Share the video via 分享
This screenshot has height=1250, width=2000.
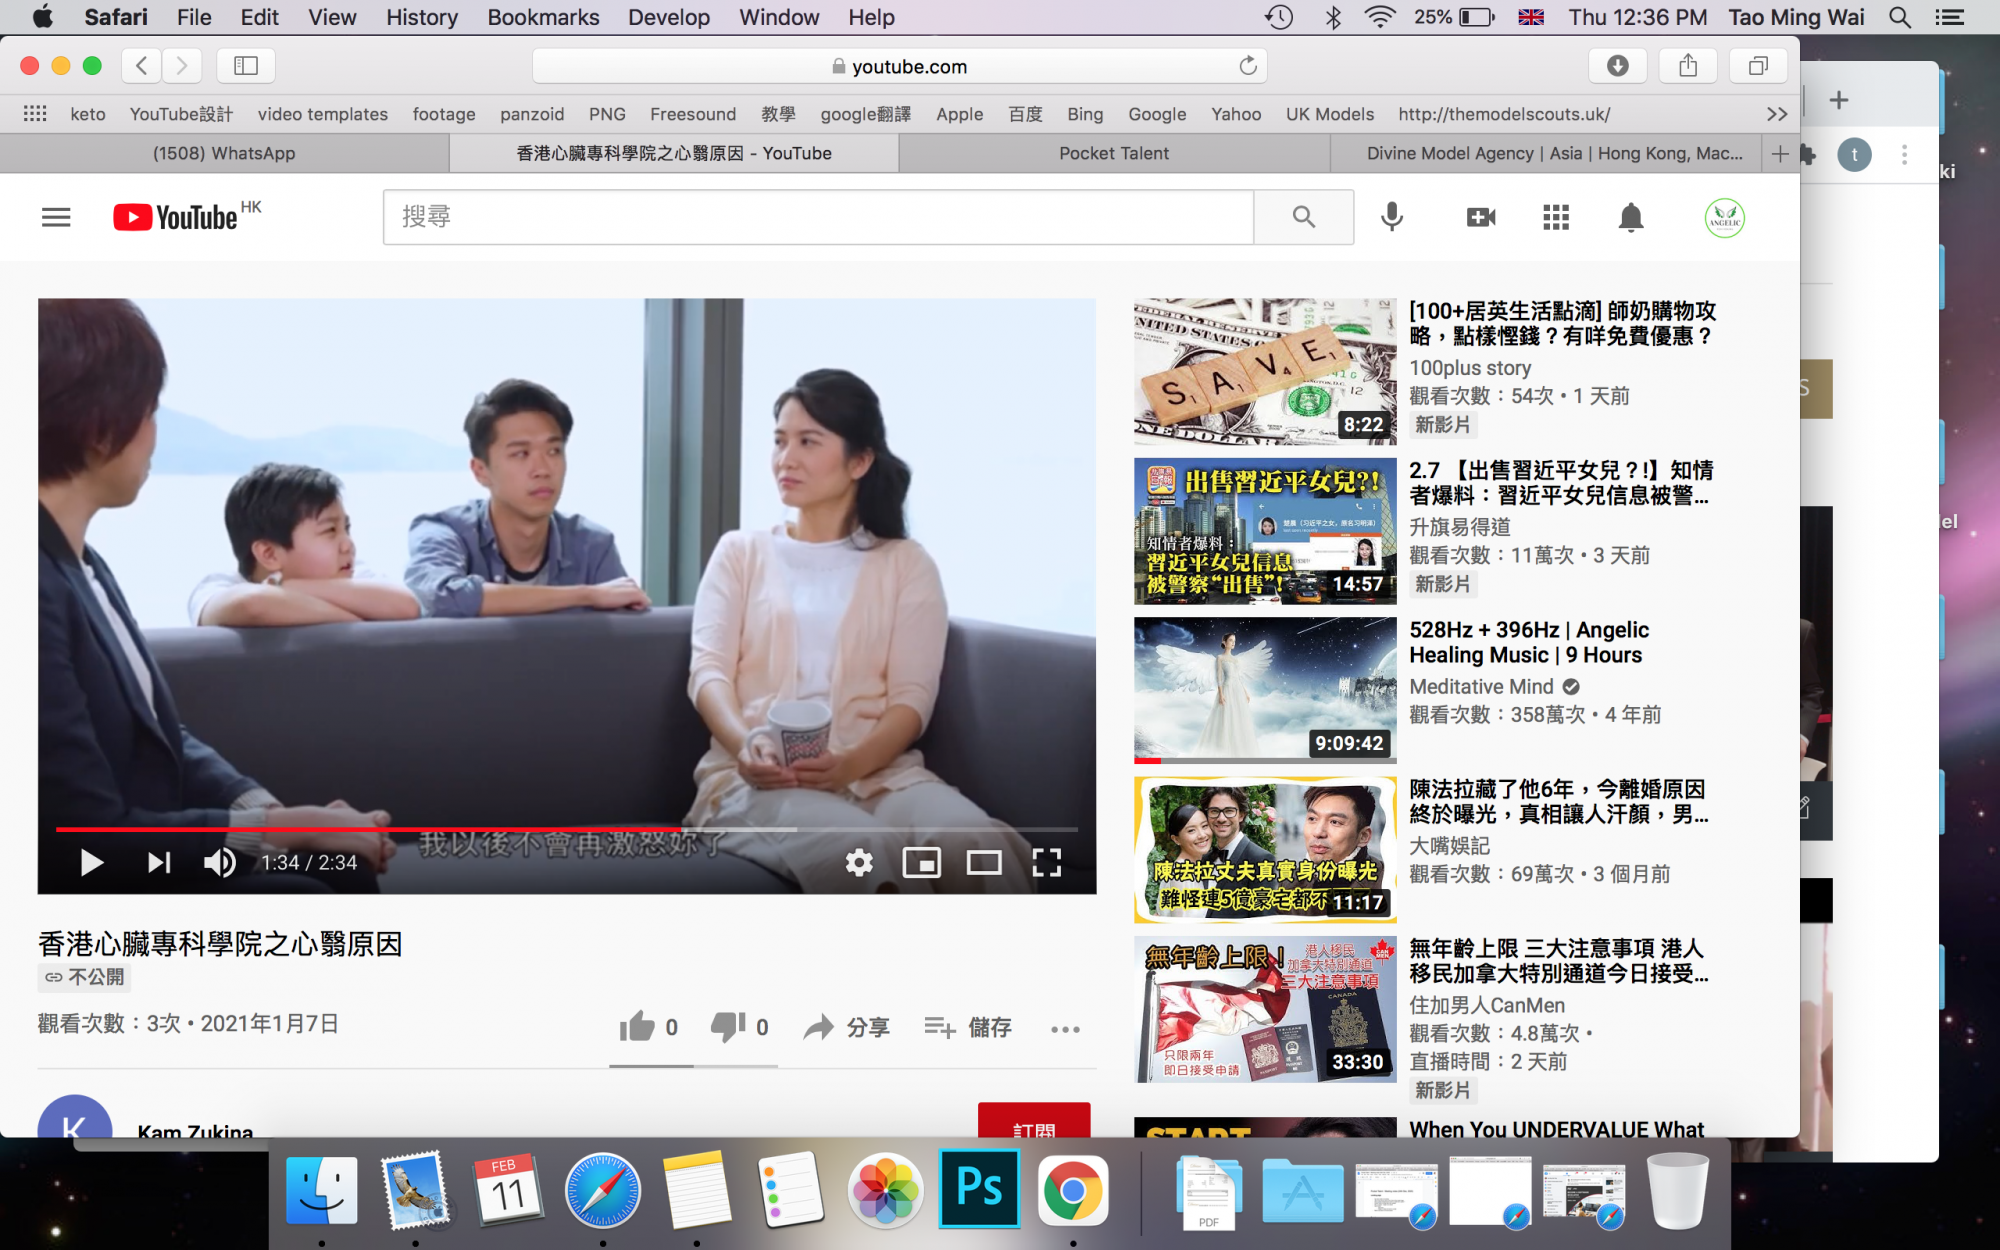[x=847, y=1027]
